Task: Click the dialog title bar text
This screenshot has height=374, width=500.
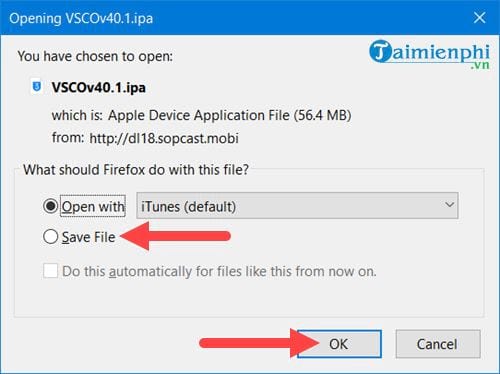Action: (81, 18)
